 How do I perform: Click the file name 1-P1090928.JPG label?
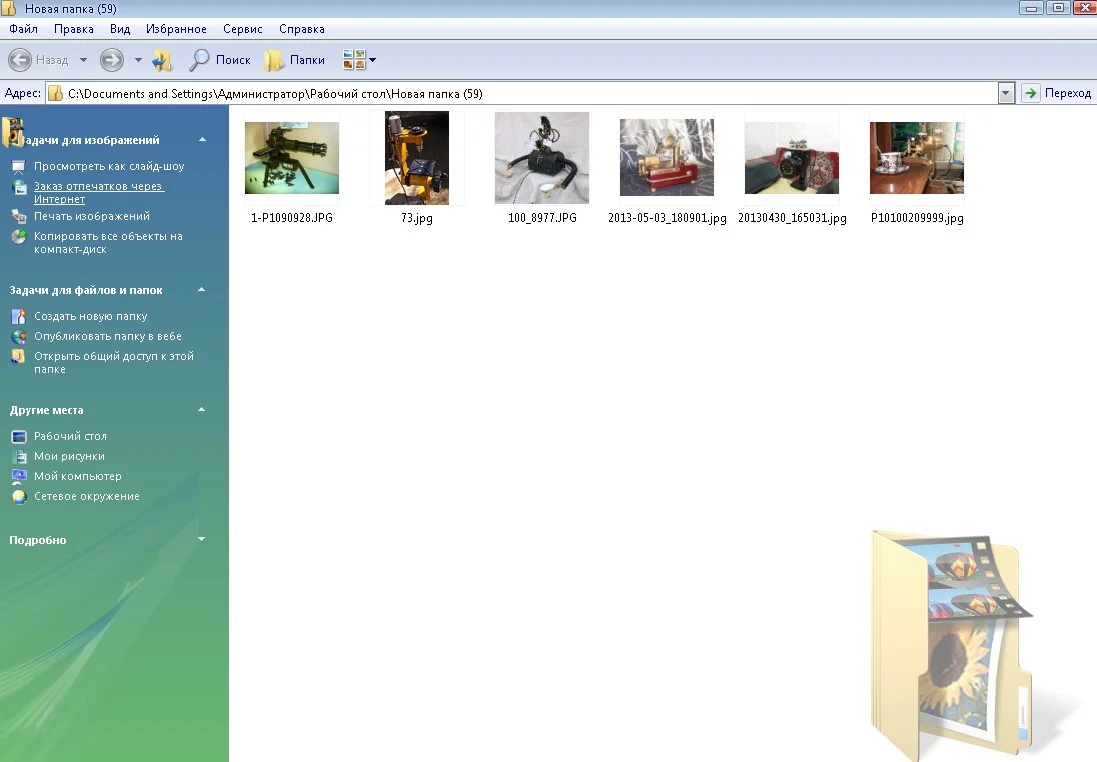click(x=292, y=218)
